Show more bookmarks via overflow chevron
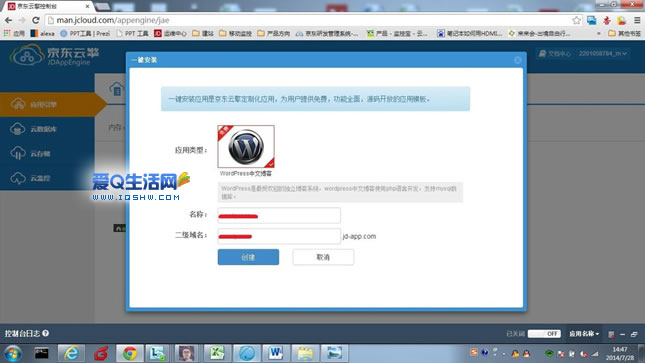The width and height of the screenshot is (645, 363). point(599,33)
